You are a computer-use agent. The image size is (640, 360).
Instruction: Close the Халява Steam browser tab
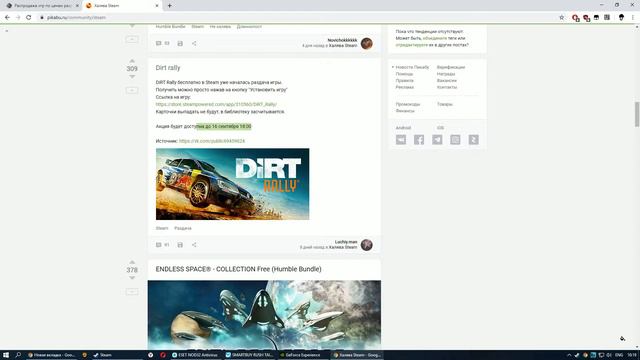[157, 6]
